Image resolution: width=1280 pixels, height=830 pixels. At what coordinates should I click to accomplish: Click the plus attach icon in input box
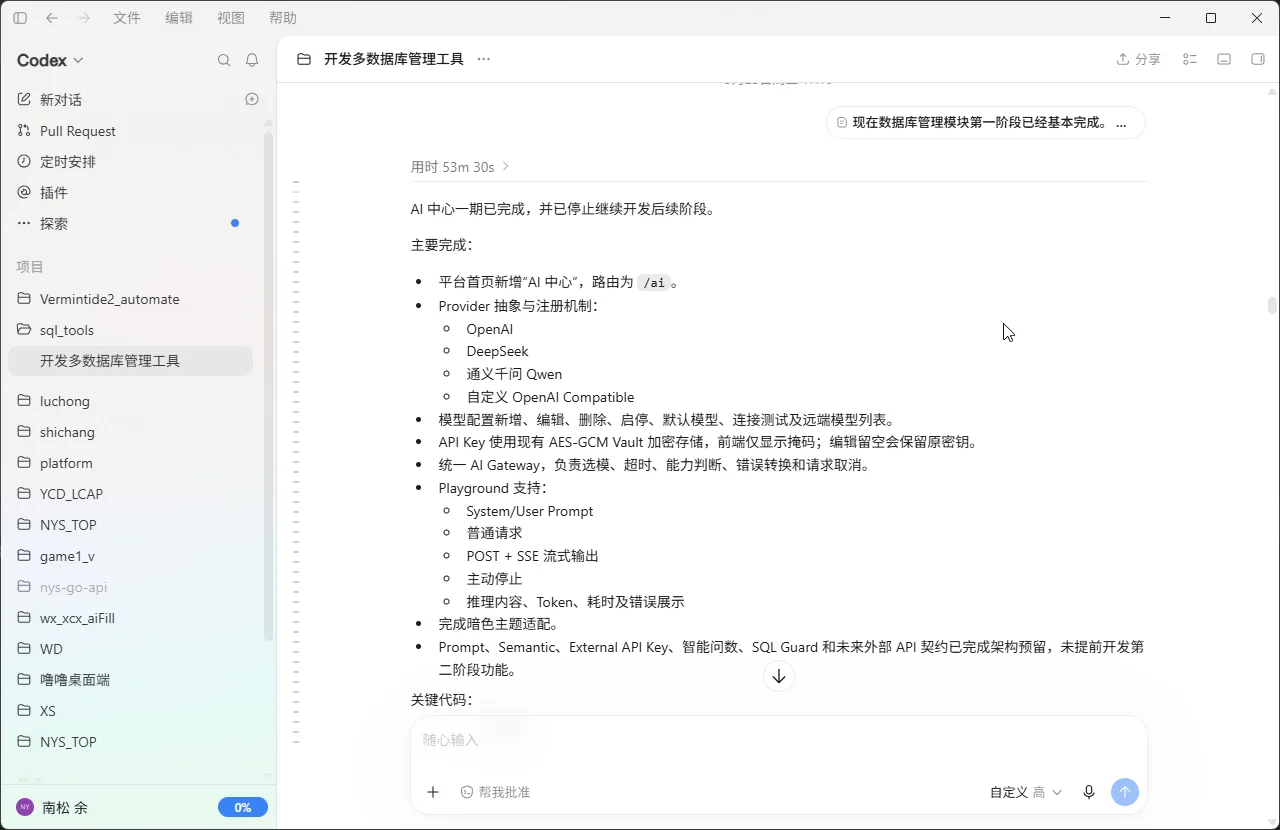coord(433,792)
